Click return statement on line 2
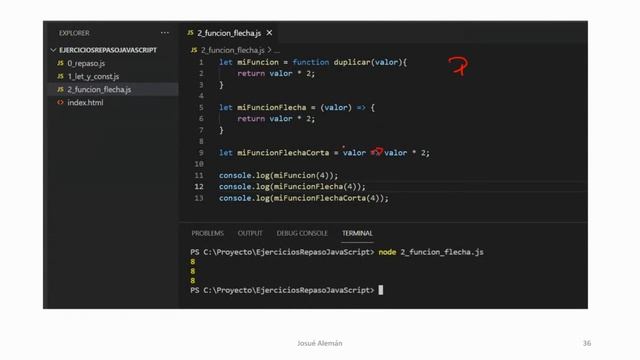Screen dimensions: 640x360 click(276, 74)
